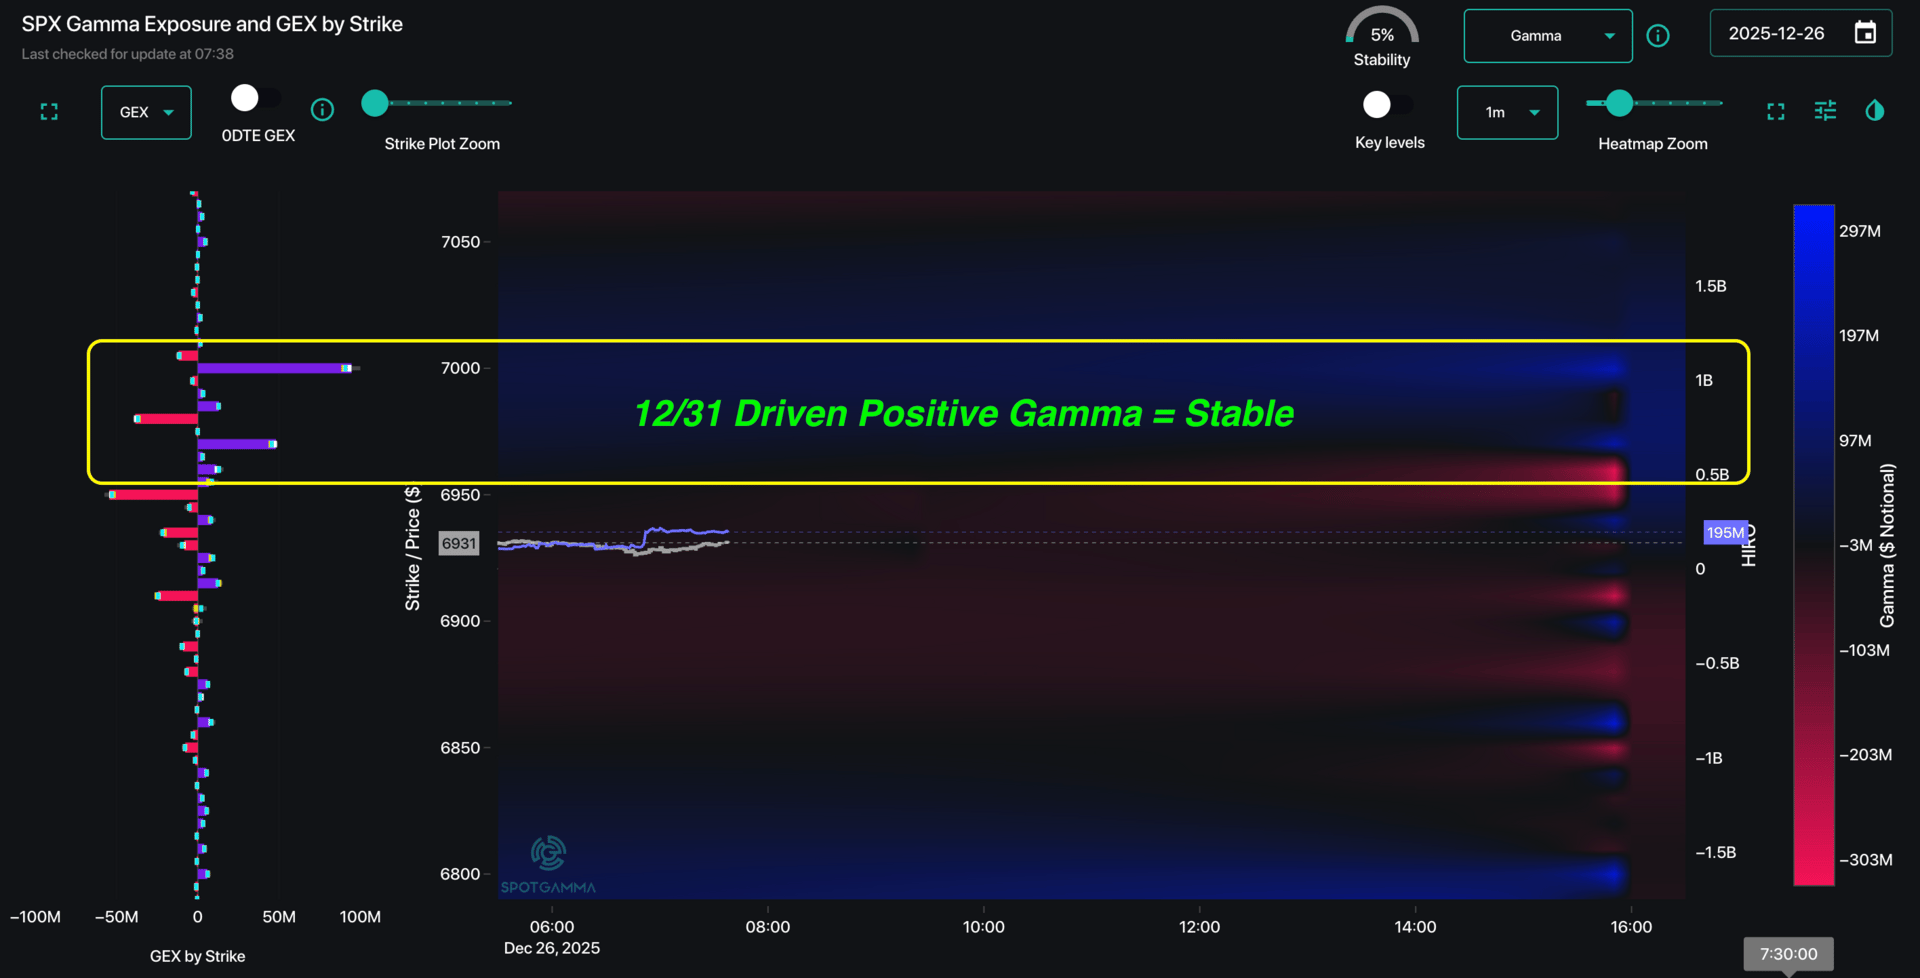Viewport: 1920px width, 978px height.
Task: Open the GEX dropdown menu
Action: point(146,112)
